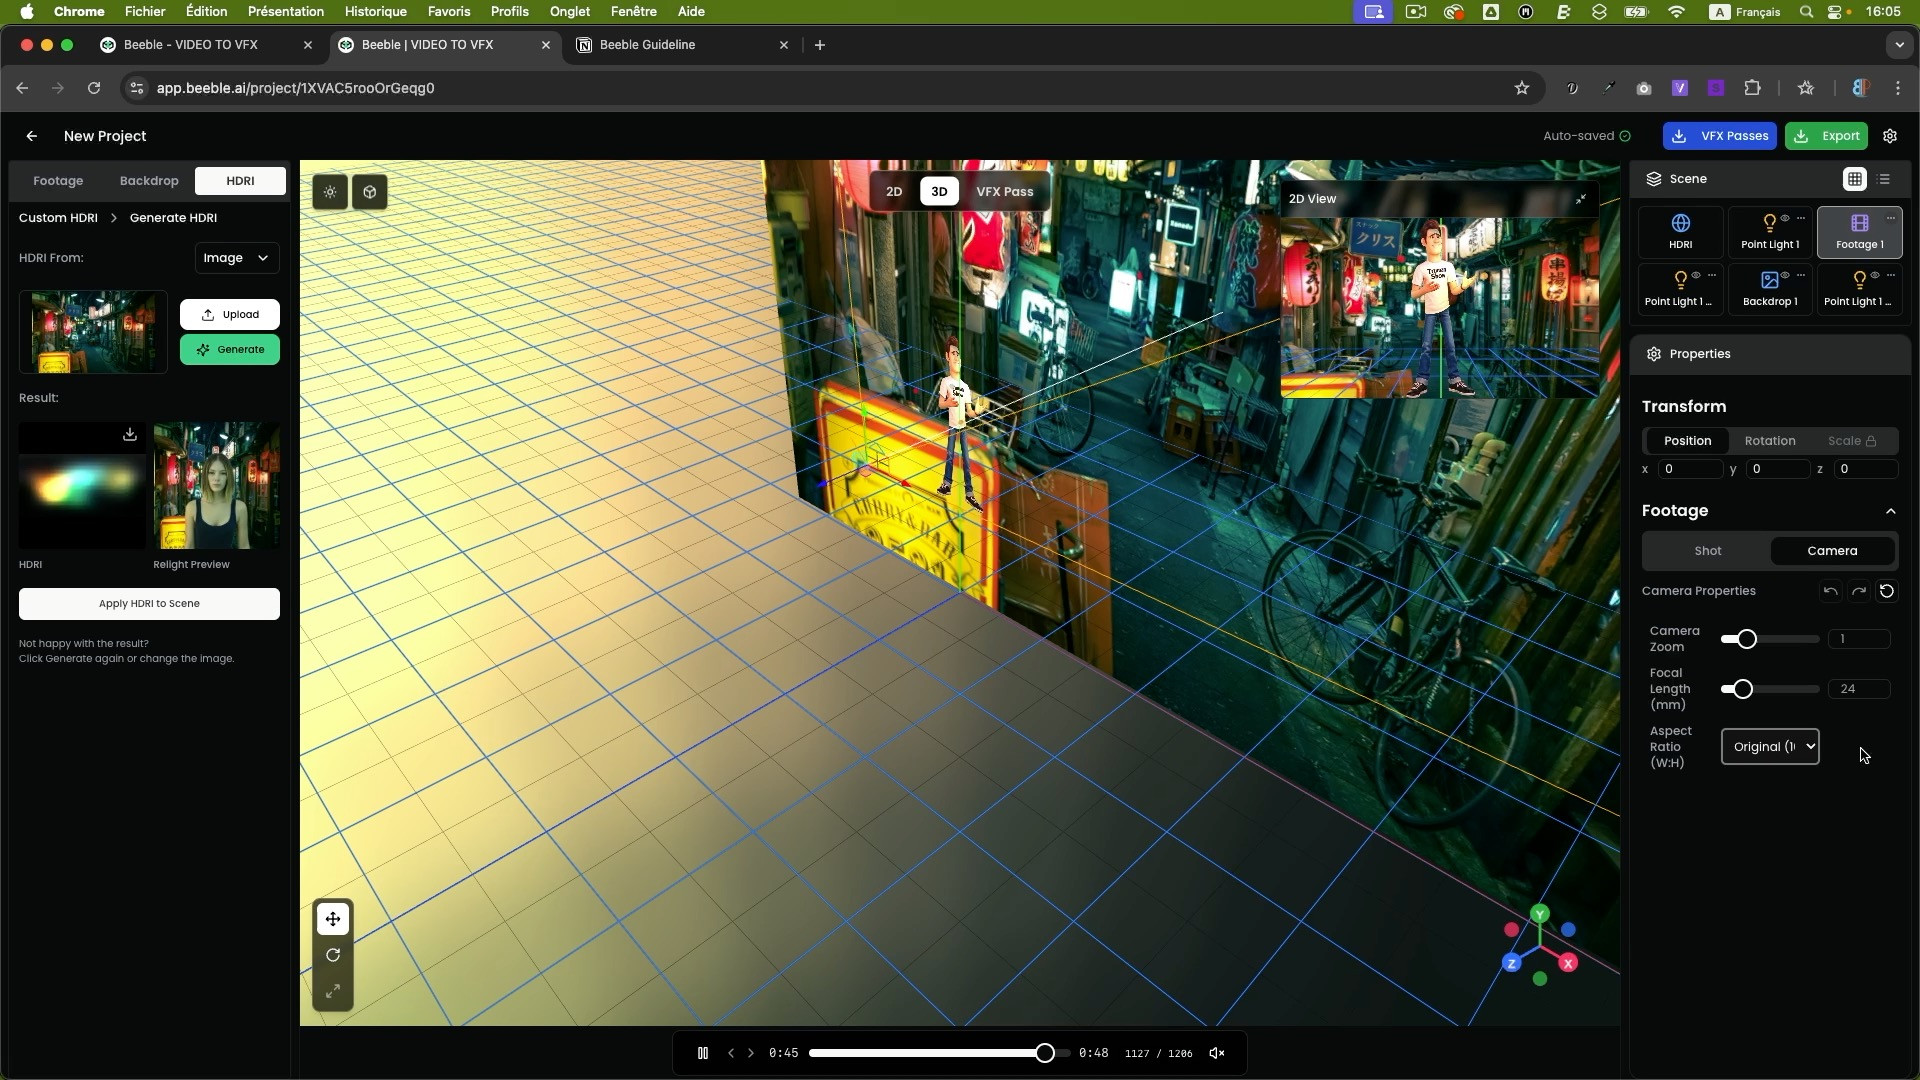
Task: Click the position x input field
Action: [1690, 469]
